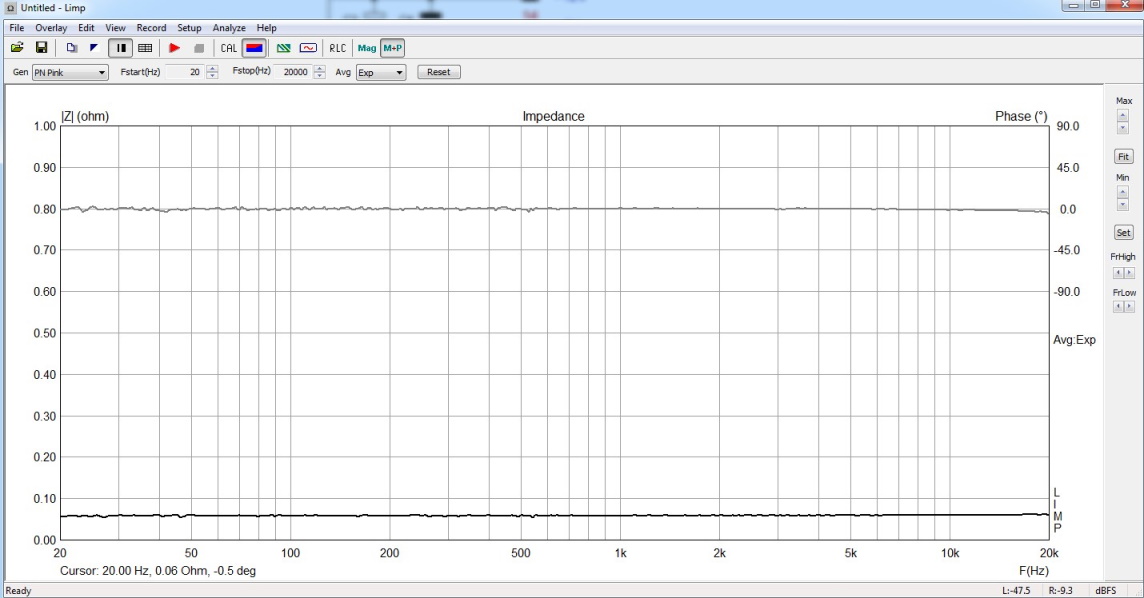
Task: Decrease Fstart with the down spinner arrow
Action: click(212, 76)
